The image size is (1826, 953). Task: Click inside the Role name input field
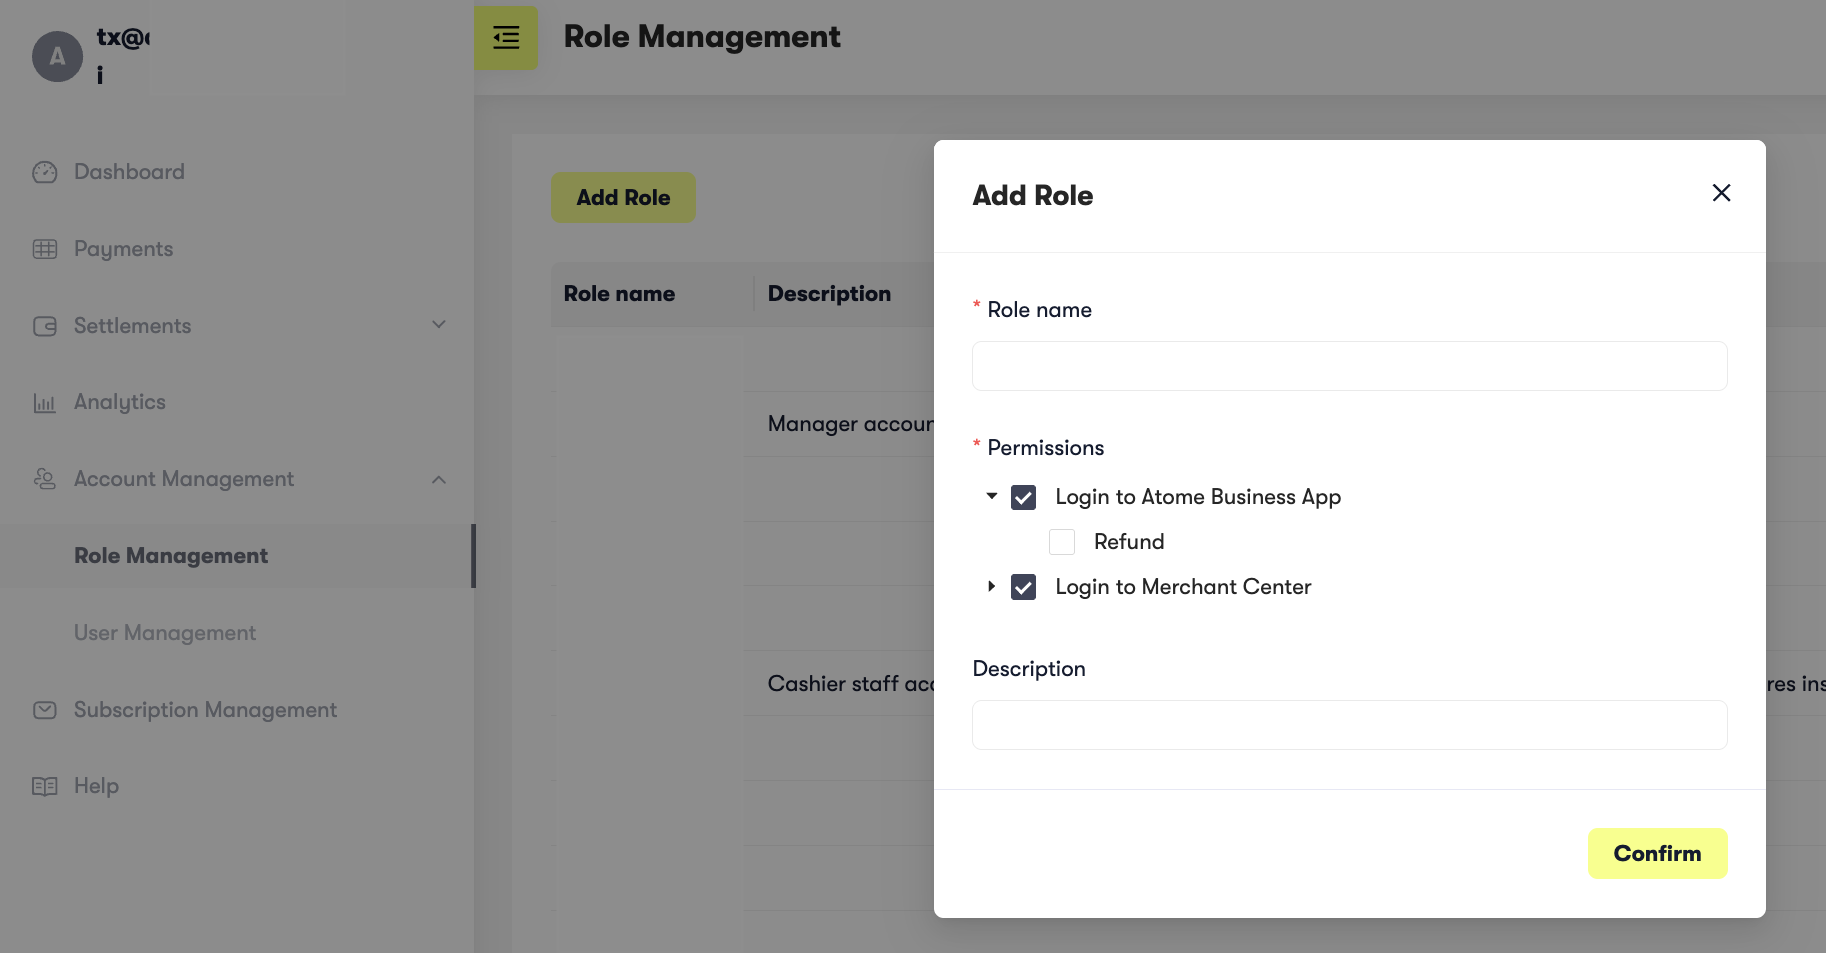tap(1348, 365)
